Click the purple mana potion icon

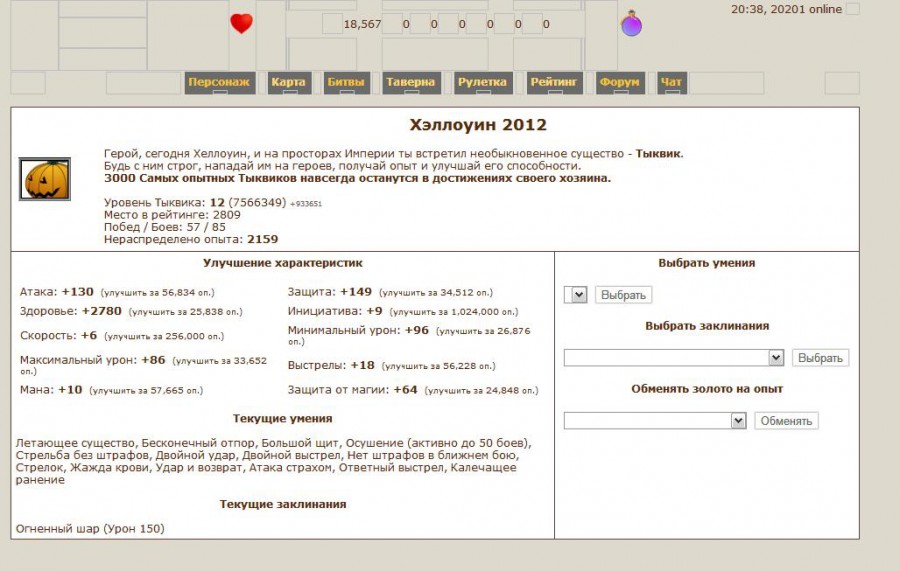pyautogui.click(x=631, y=24)
